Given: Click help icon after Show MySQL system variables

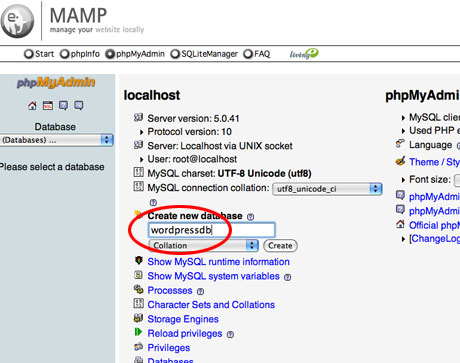Looking at the screenshot, I should 287,277.
